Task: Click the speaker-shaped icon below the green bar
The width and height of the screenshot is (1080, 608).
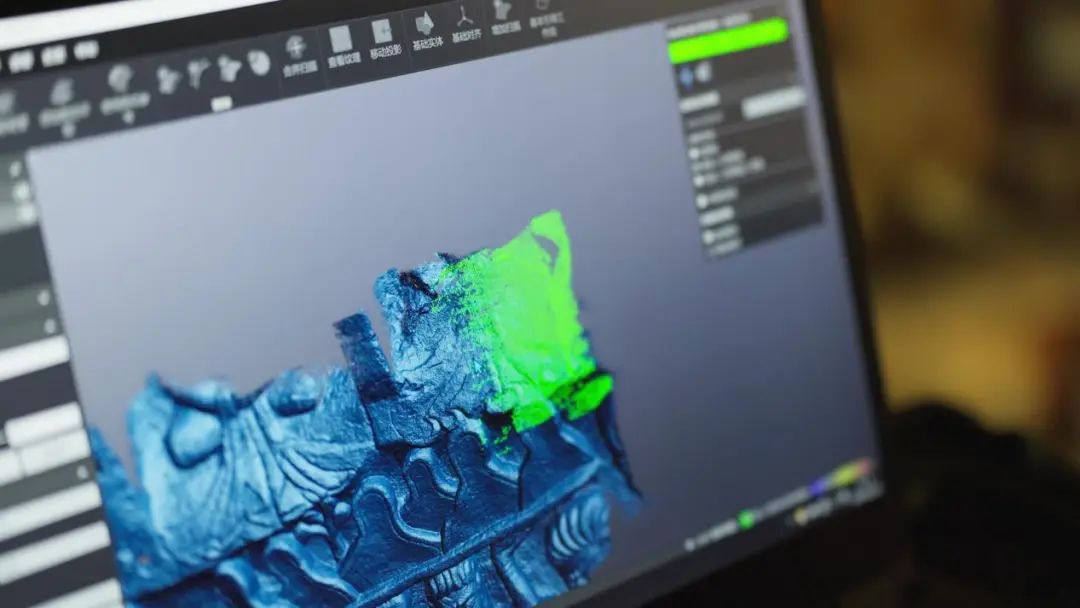Action: [701, 71]
